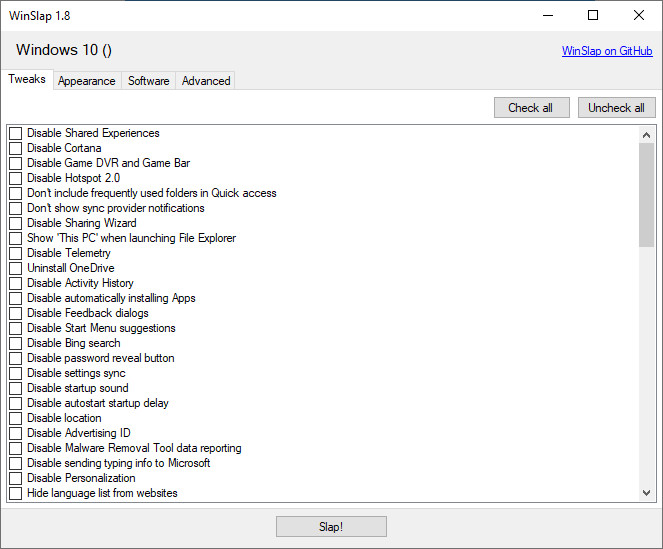Select Disable Start Menu suggestions checkbox

16,328
